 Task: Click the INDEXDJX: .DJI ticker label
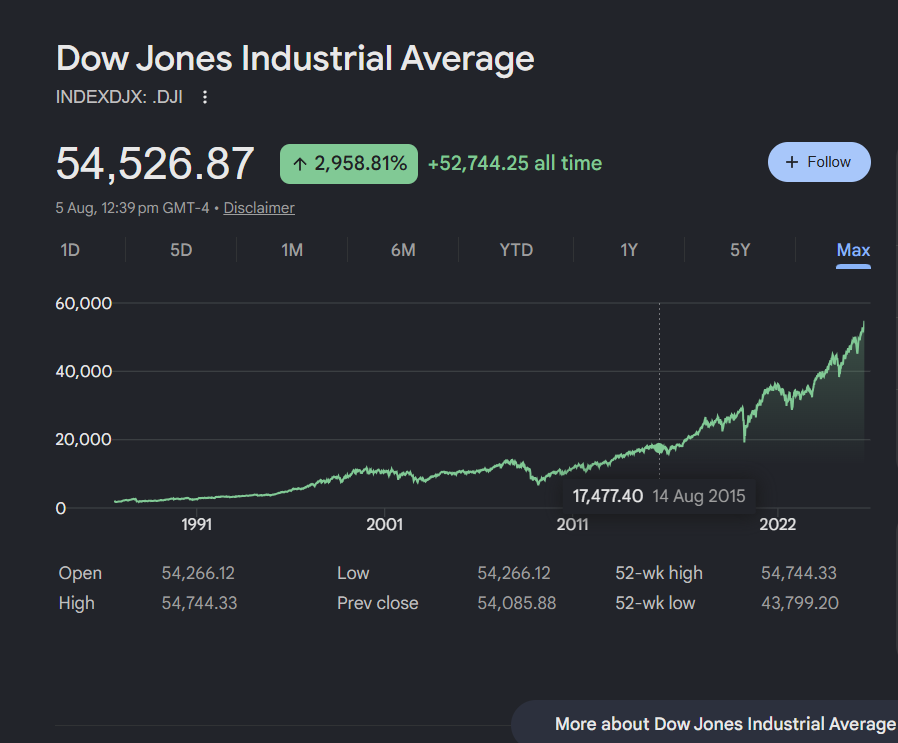click(x=119, y=97)
